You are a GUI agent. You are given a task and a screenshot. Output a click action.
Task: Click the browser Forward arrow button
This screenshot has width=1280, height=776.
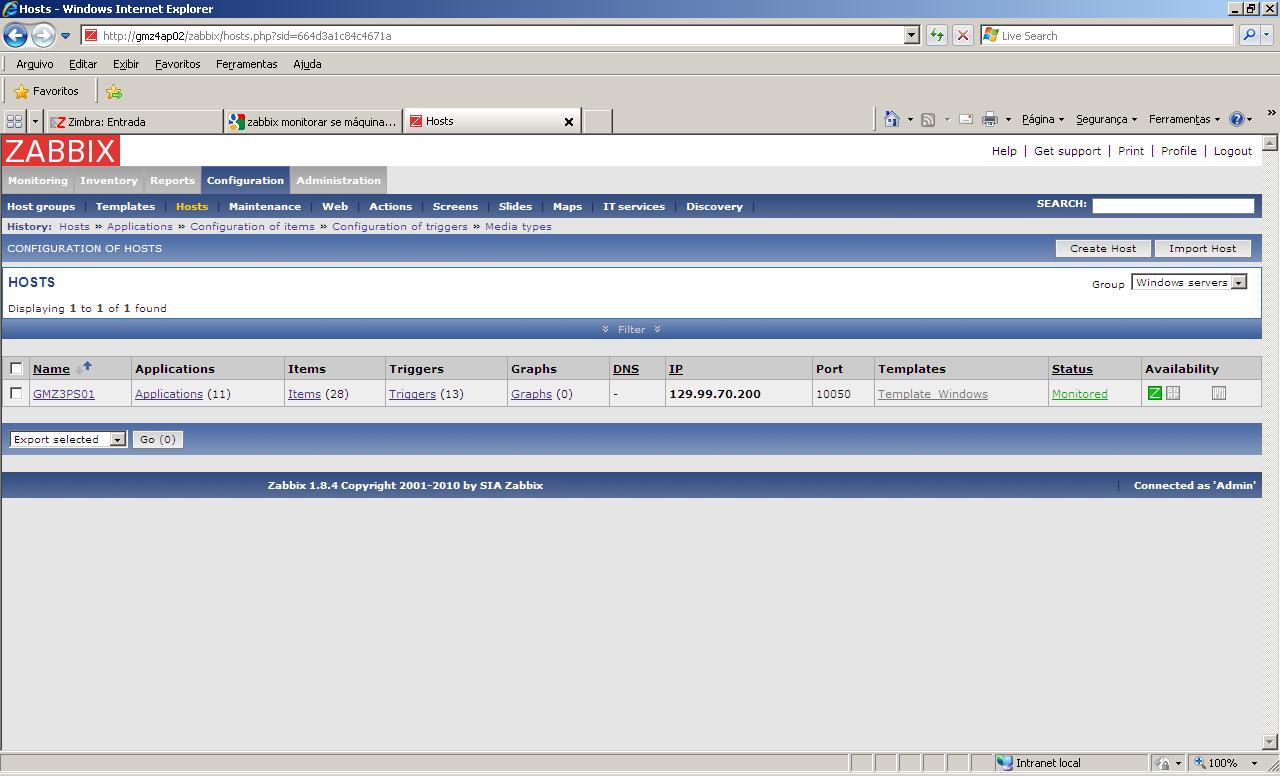pyautogui.click(x=42, y=36)
